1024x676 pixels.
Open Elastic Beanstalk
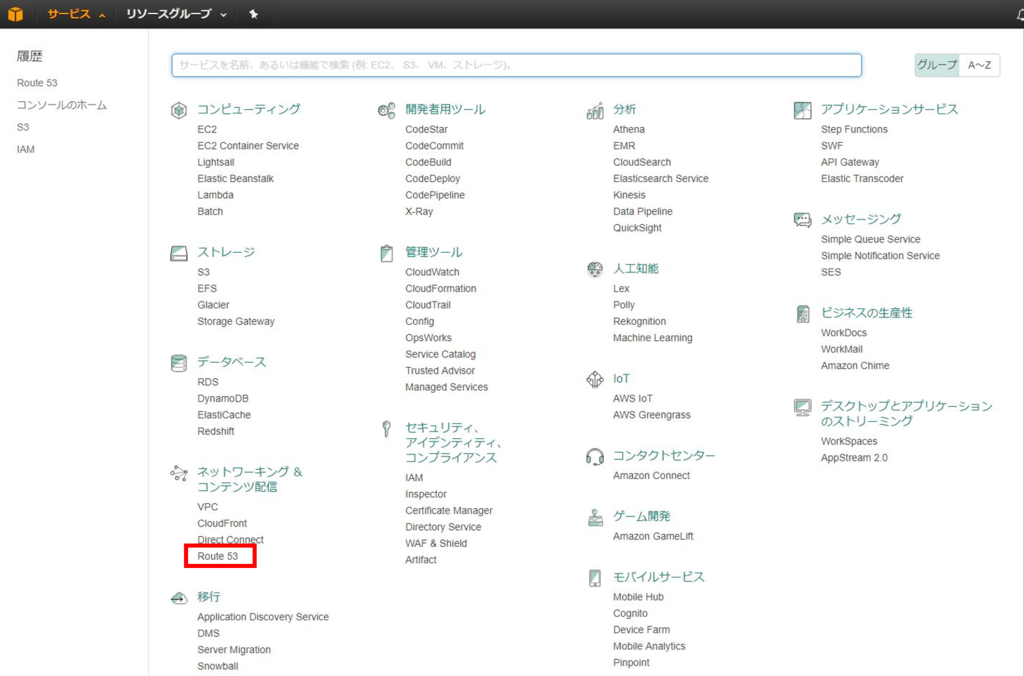pyautogui.click(x=235, y=178)
